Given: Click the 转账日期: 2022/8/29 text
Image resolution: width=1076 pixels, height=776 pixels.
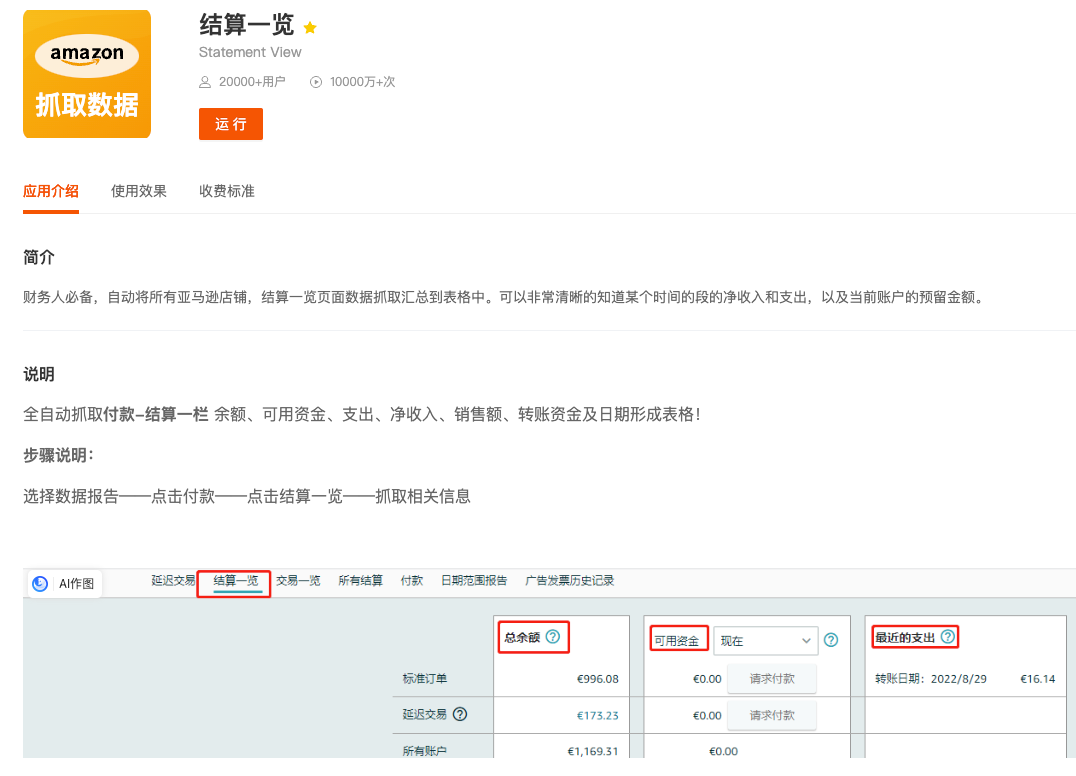Looking at the screenshot, I should [x=931, y=679].
